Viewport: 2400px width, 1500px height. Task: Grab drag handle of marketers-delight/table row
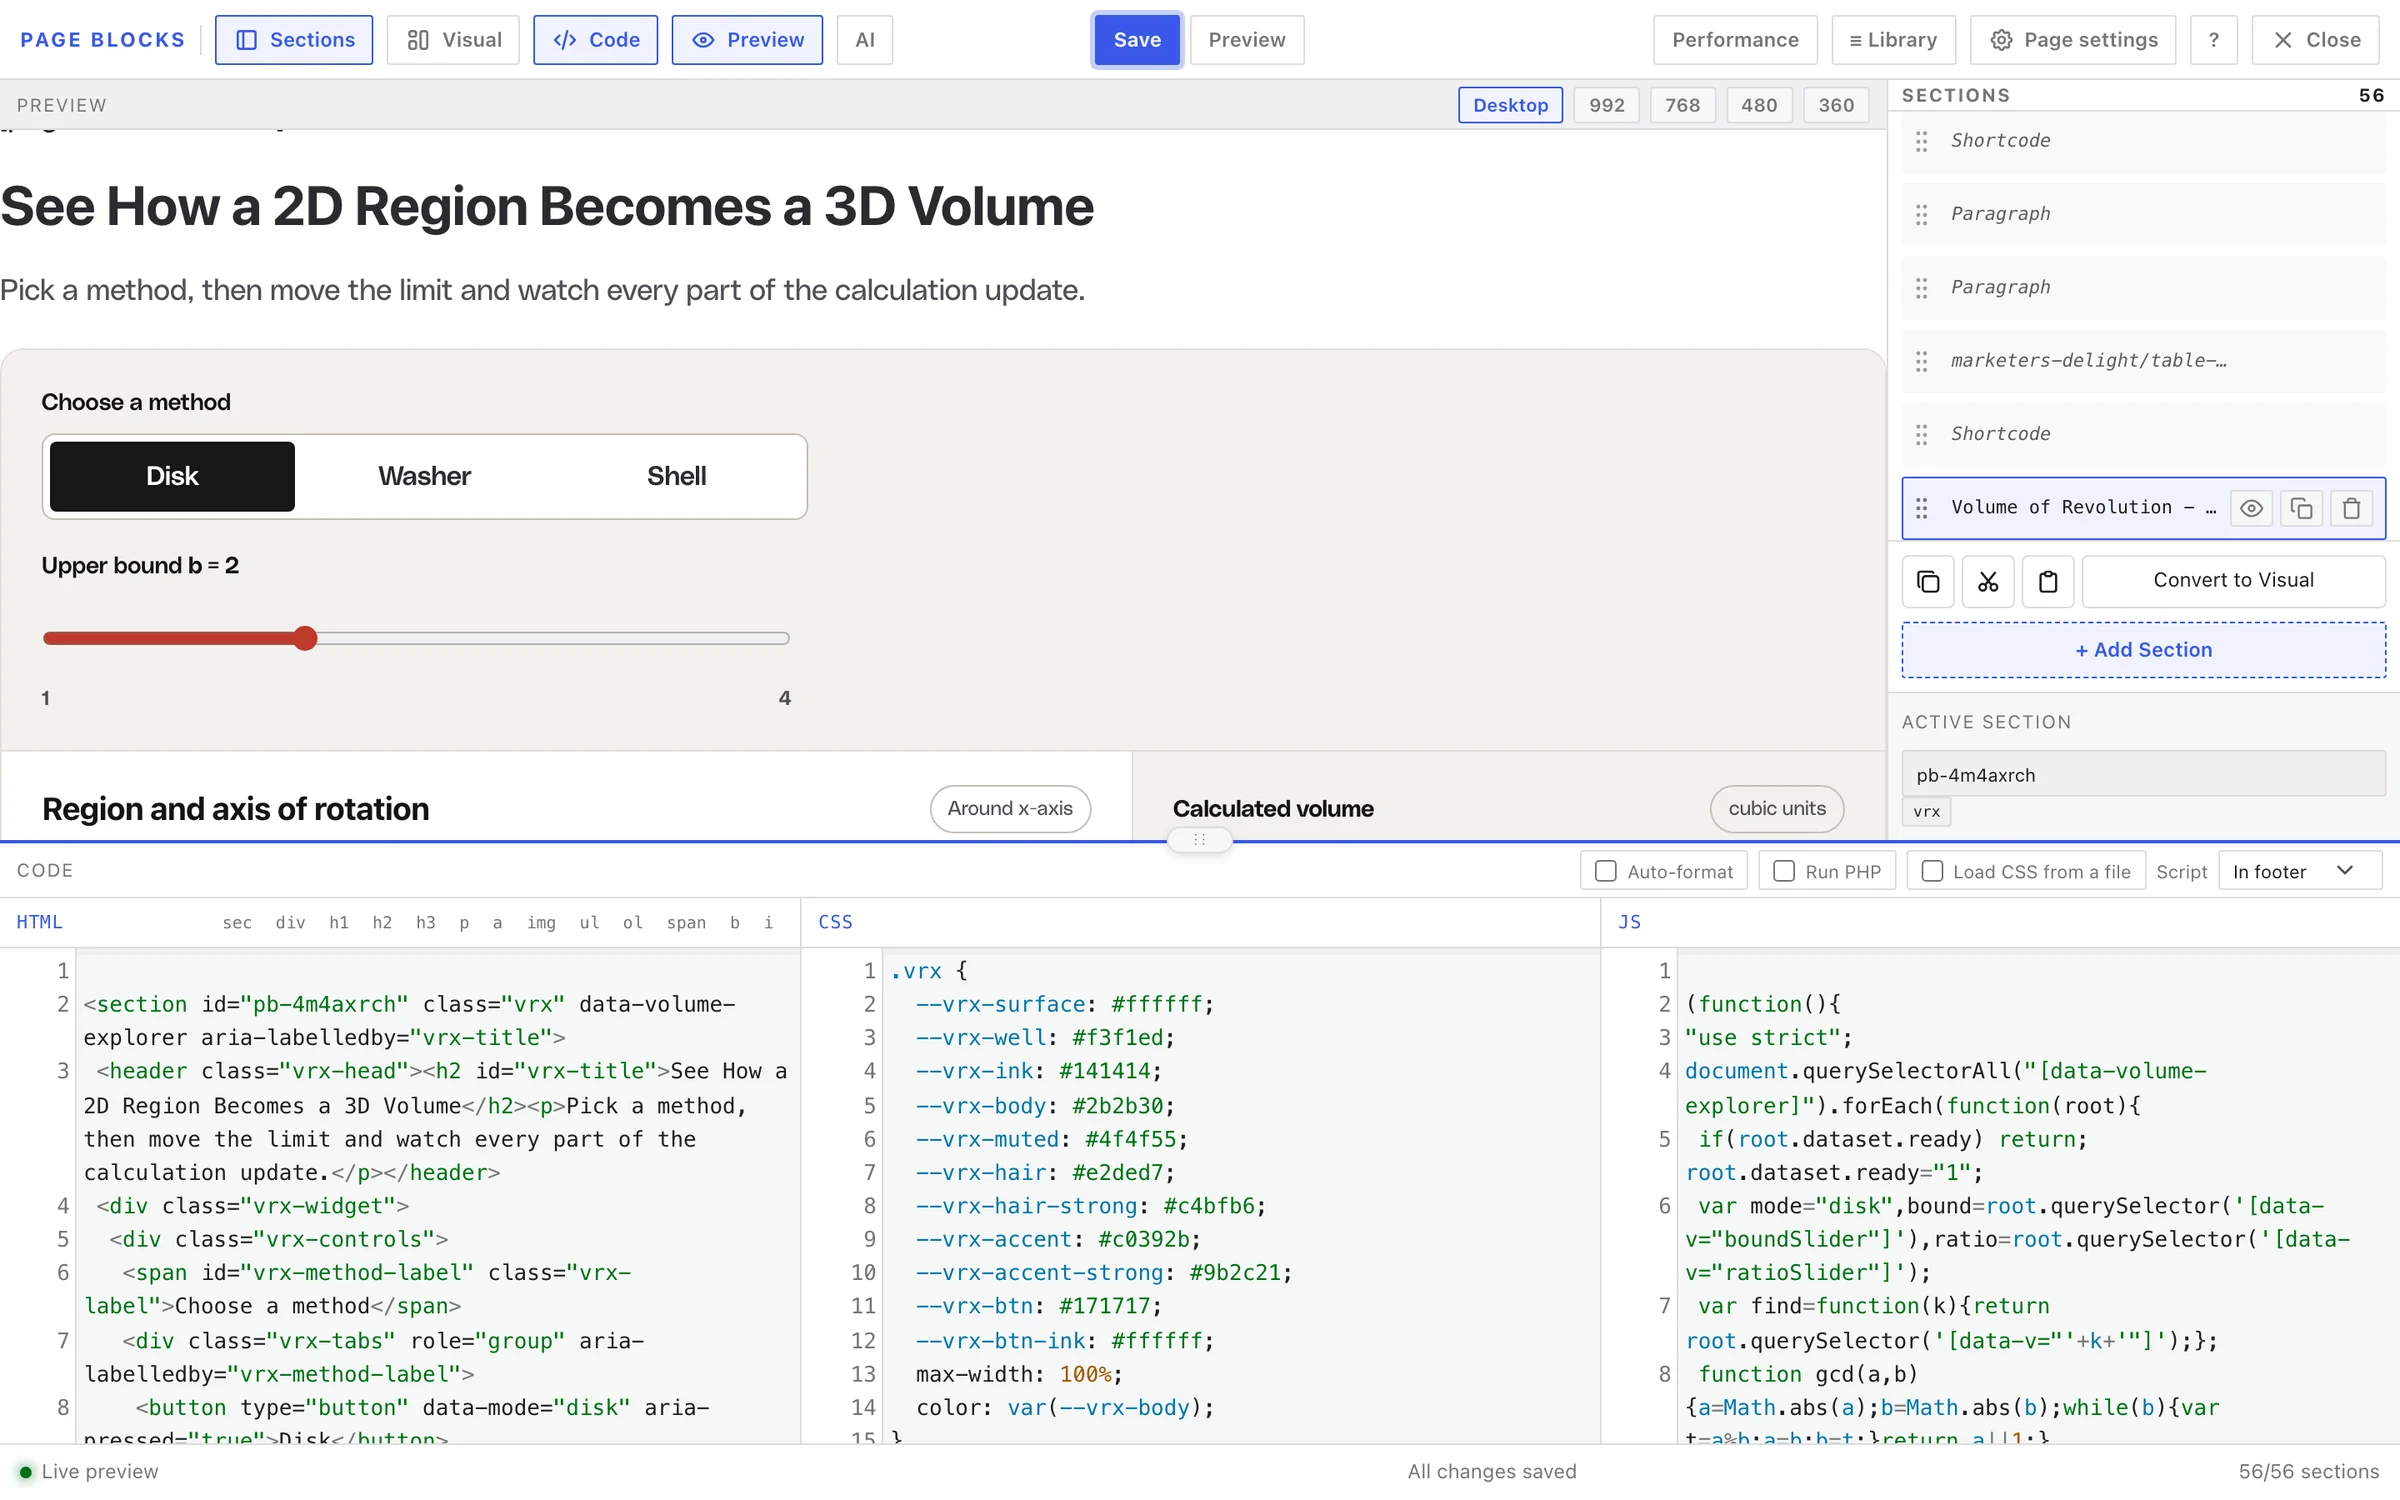(1921, 361)
